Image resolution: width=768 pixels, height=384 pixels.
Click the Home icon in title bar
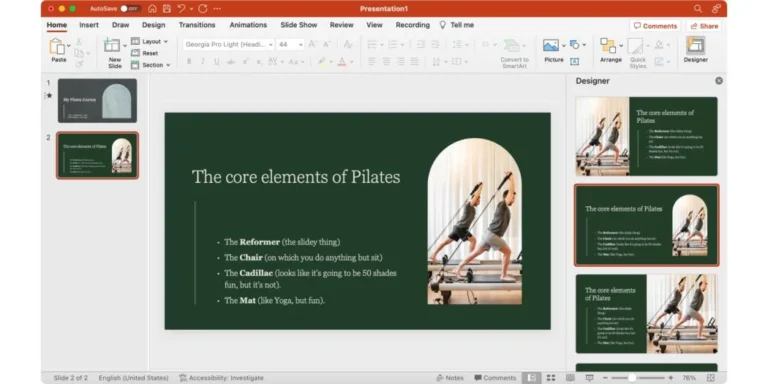[x=152, y=9]
